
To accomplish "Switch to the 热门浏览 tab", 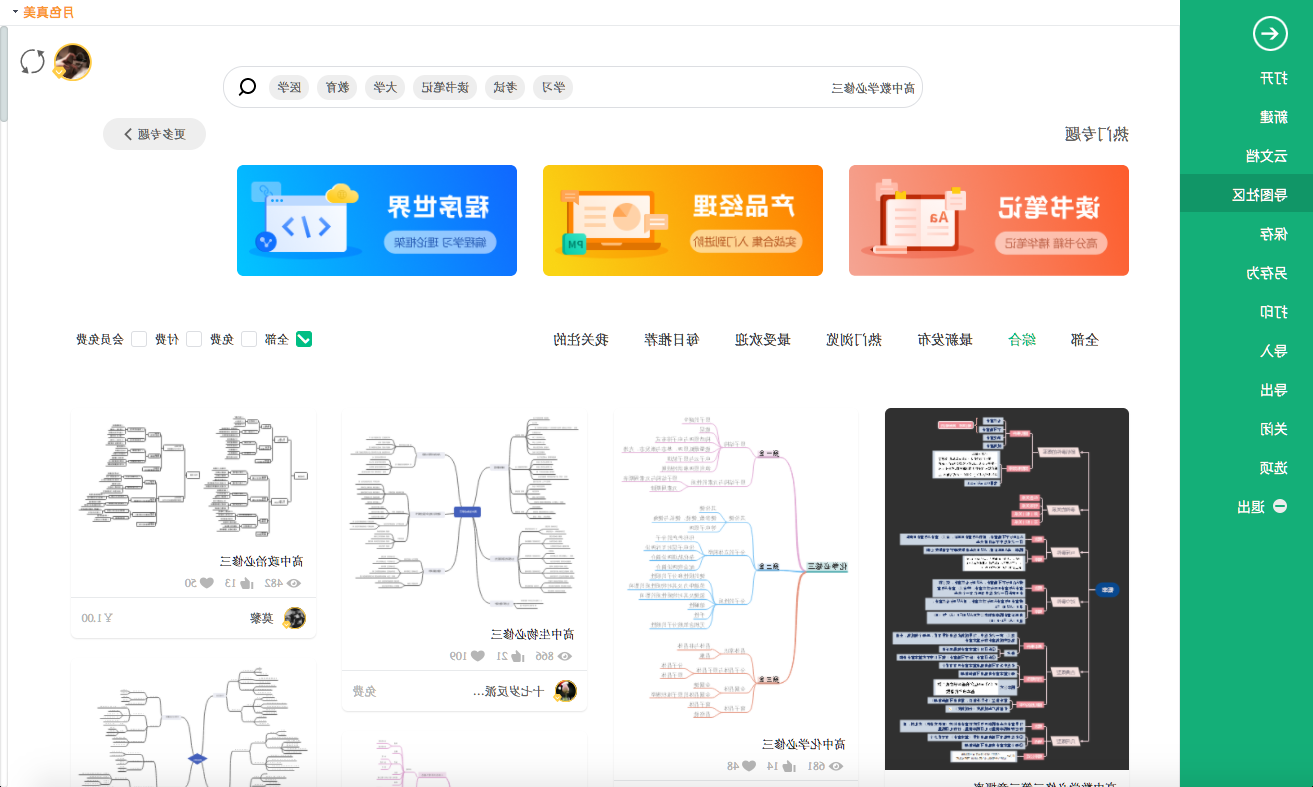I will pyautogui.click(x=854, y=340).
